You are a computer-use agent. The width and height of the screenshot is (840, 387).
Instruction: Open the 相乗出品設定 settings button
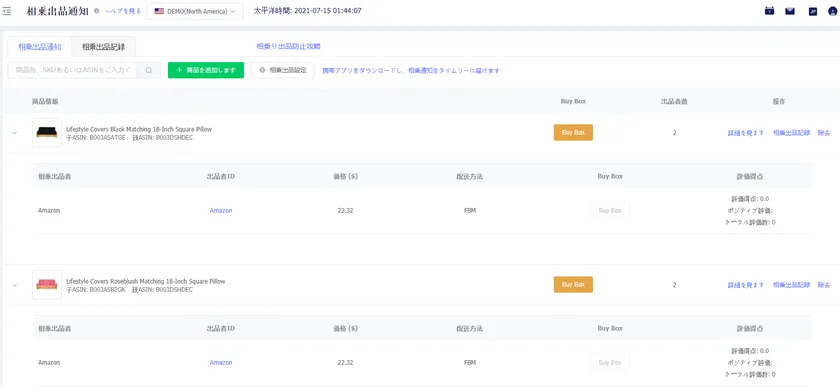[282, 70]
